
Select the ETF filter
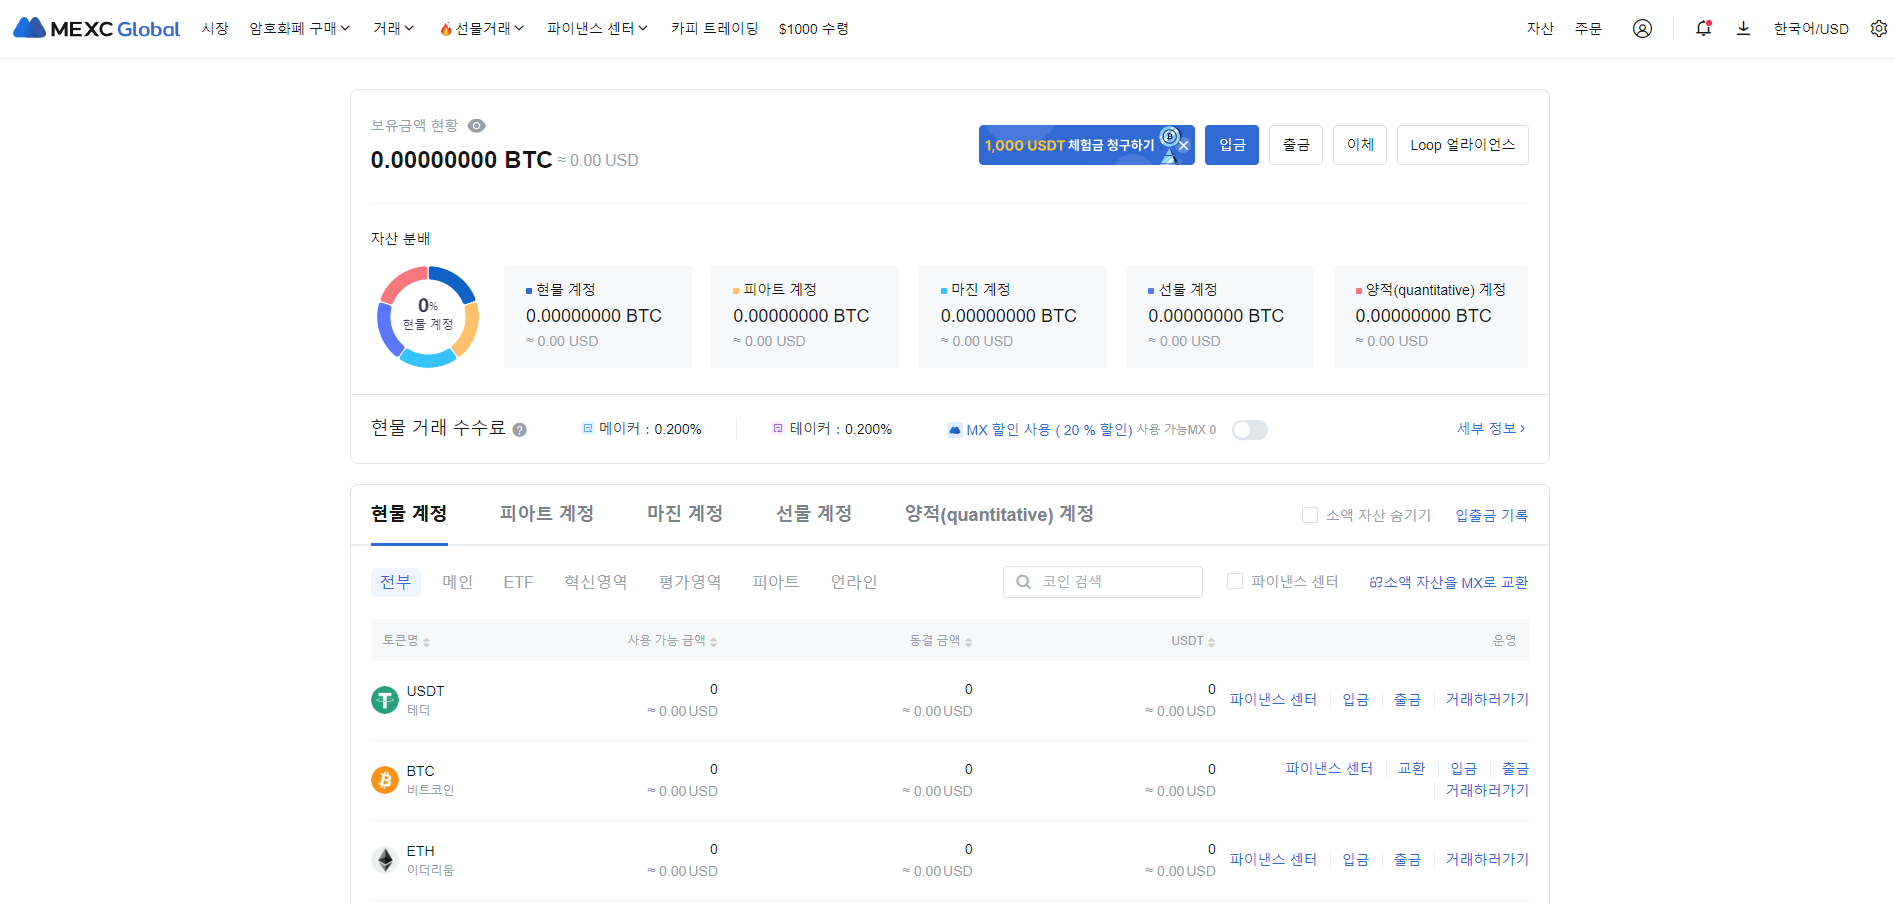pyautogui.click(x=518, y=582)
